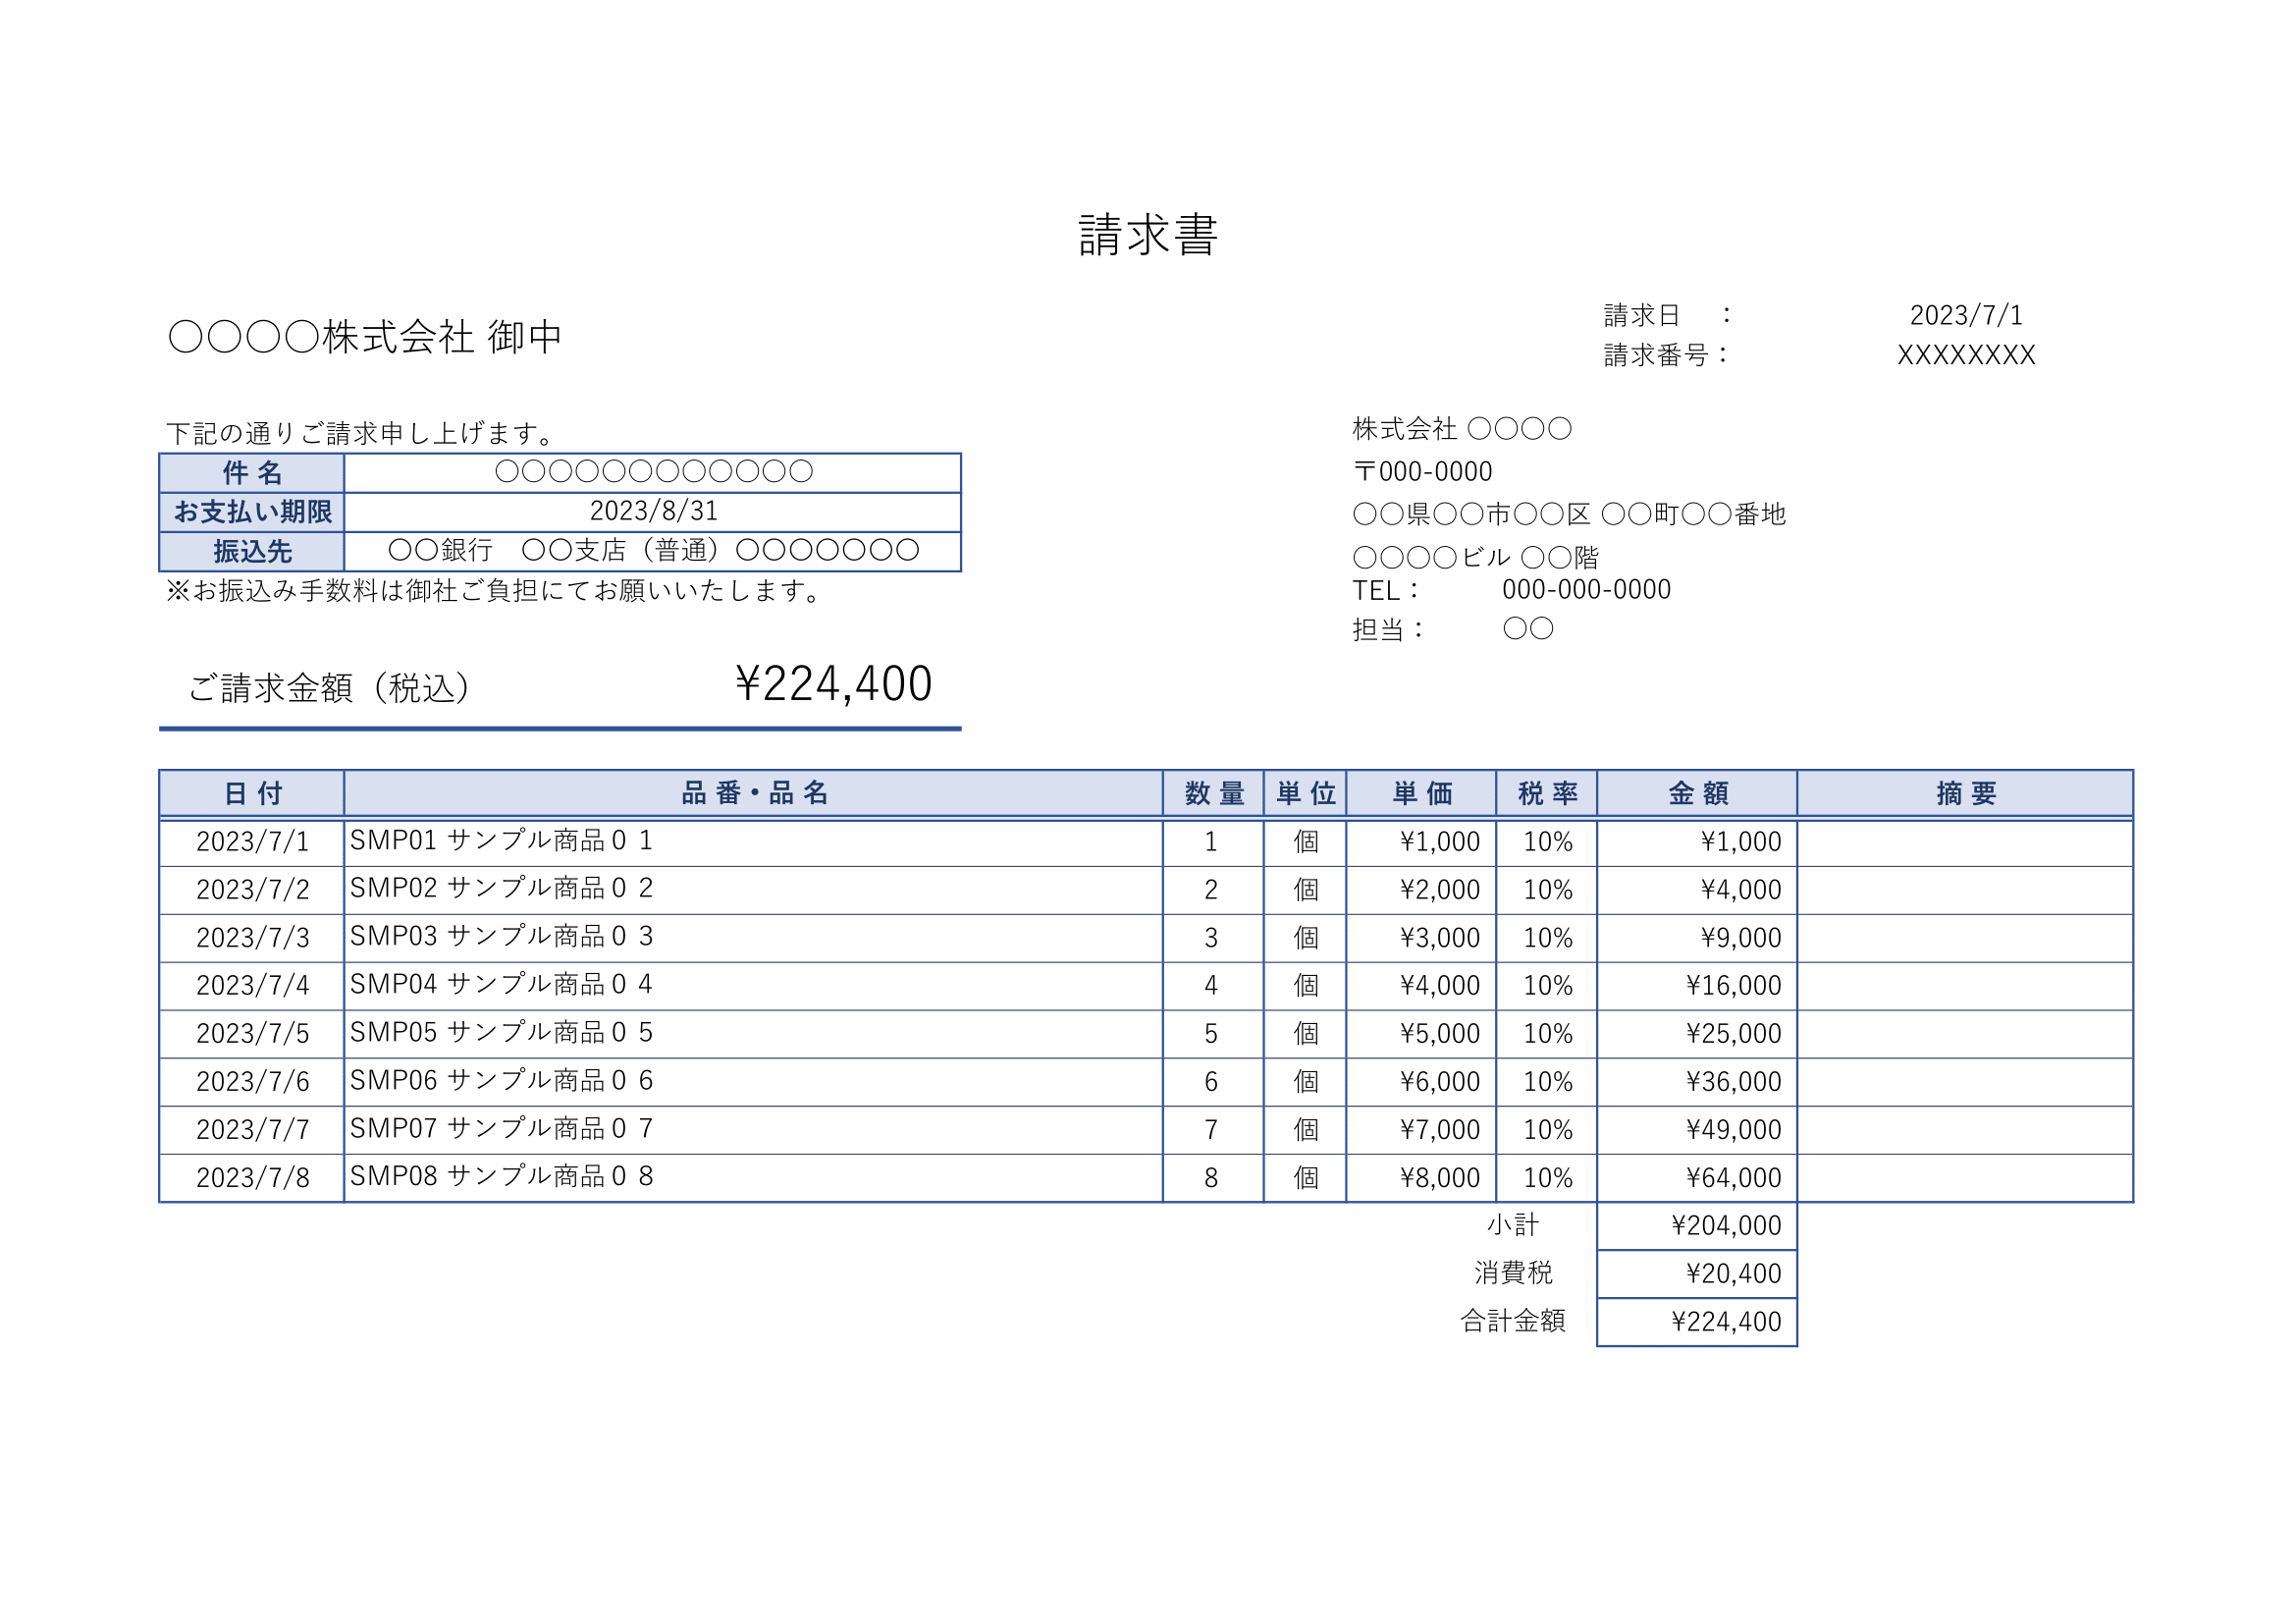The image size is (2296, 1624).
Task: Click the TEL number 000-000-0000
Action: click(x=1586, y=590)
